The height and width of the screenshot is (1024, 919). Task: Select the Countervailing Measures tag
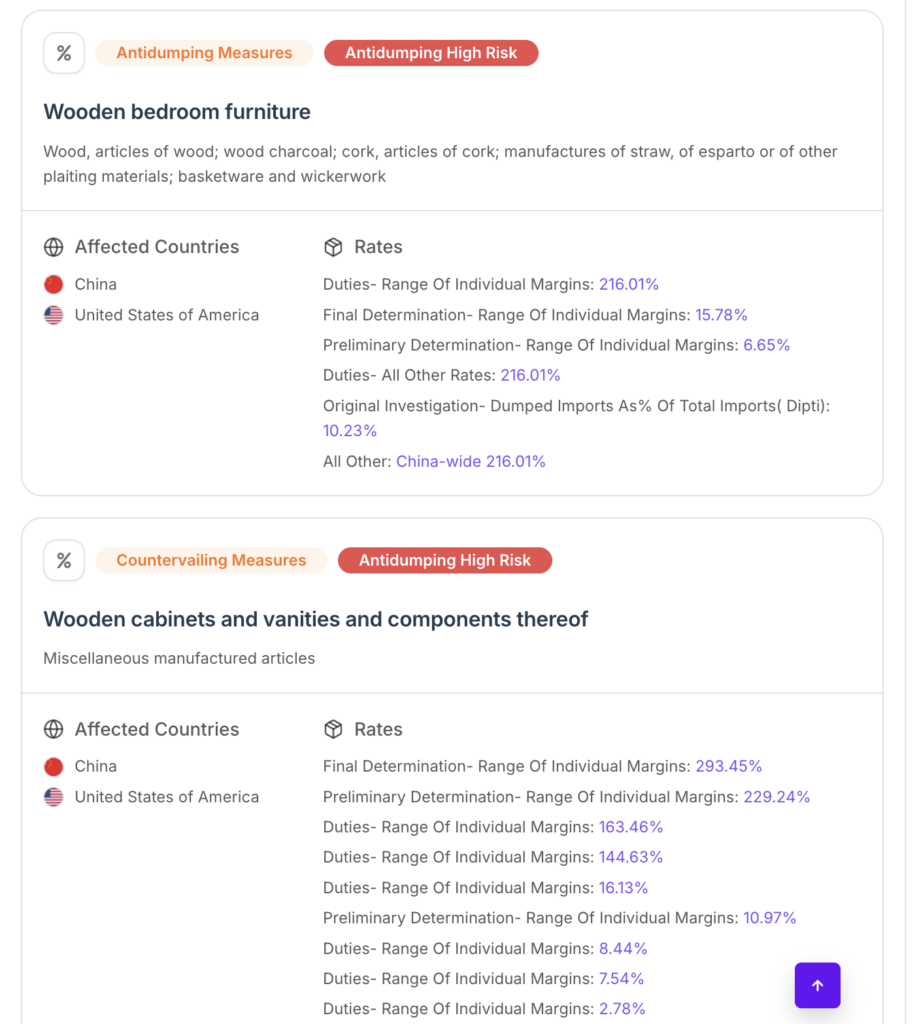coord(211,560)
